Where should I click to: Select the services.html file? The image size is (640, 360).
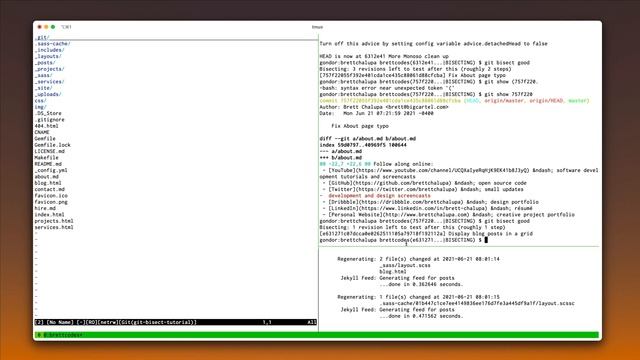(x=54, y=227)
